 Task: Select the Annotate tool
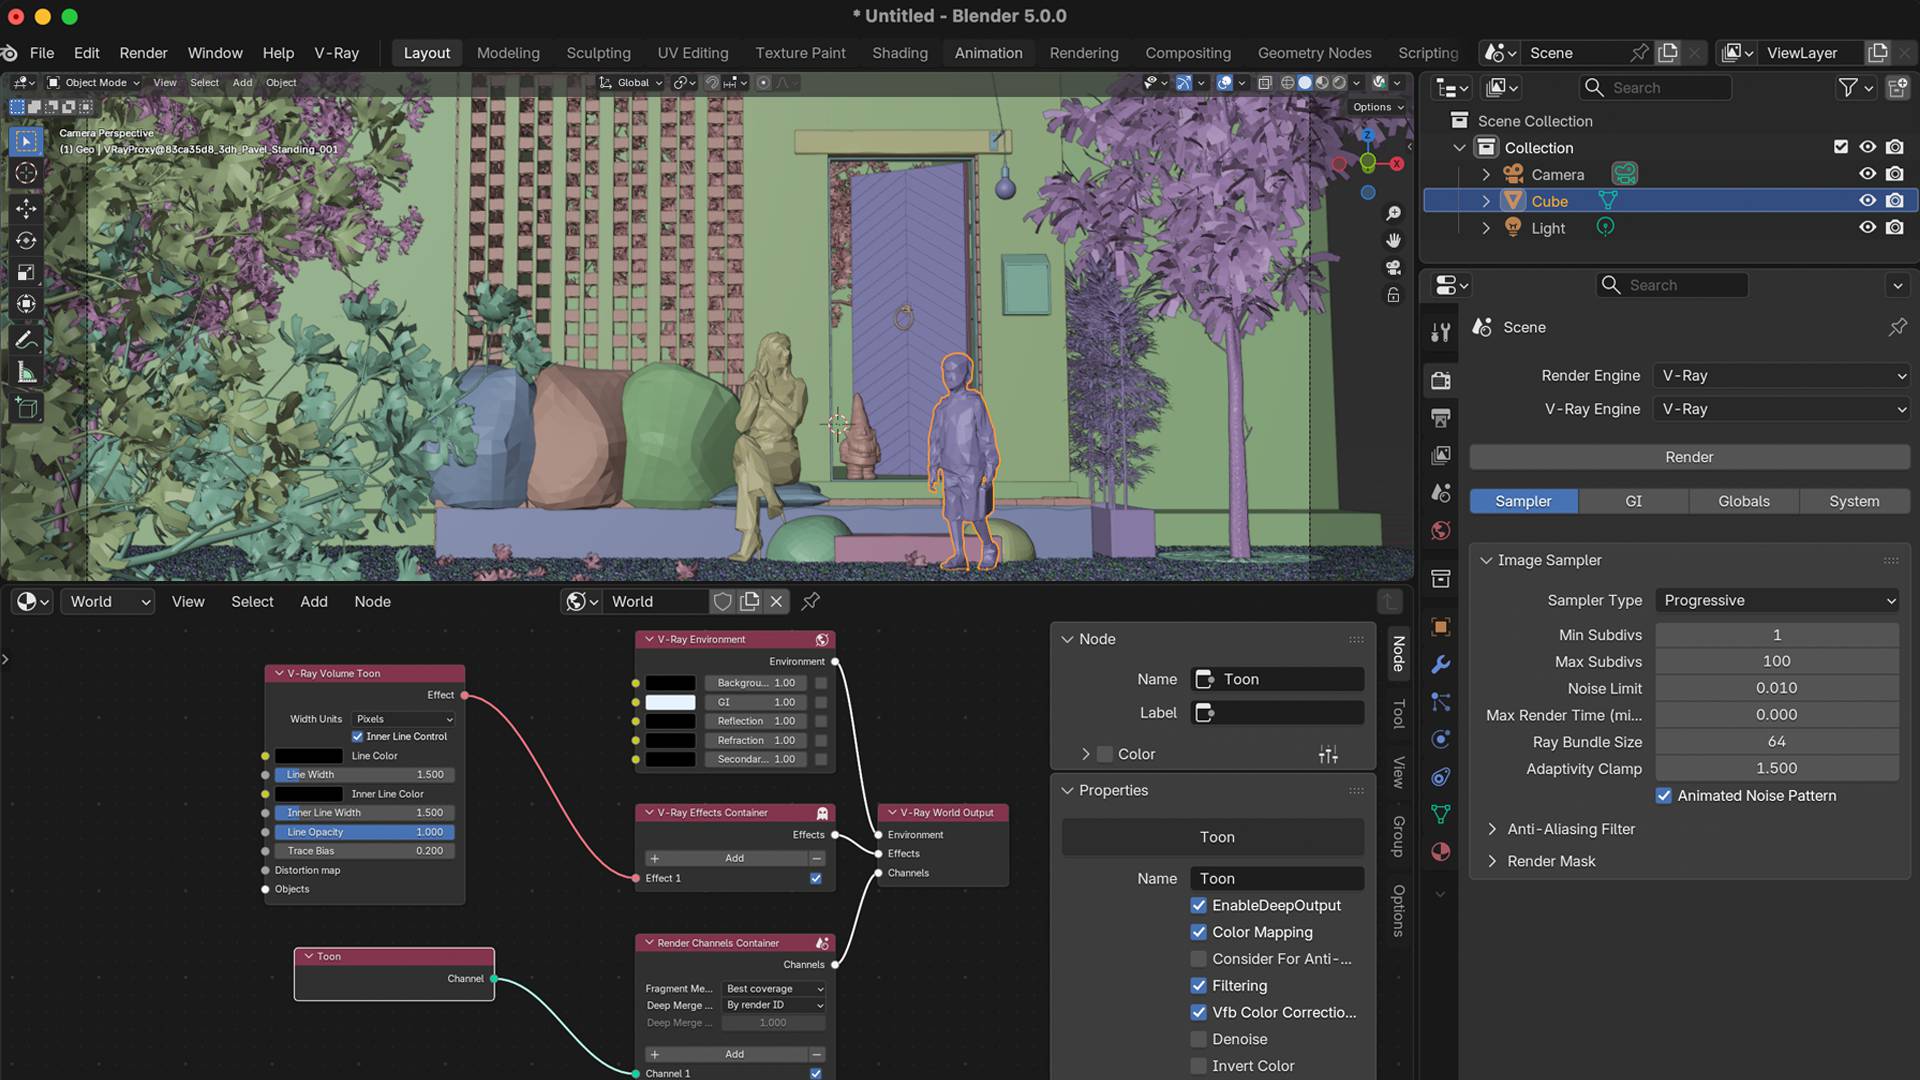[x=25, y=339]
